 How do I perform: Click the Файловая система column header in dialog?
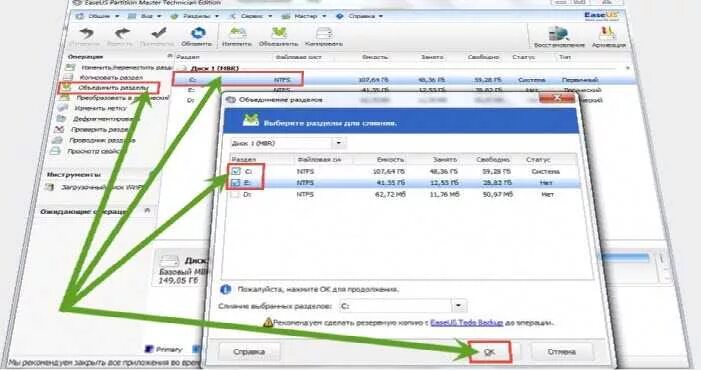tap(318, 159)
